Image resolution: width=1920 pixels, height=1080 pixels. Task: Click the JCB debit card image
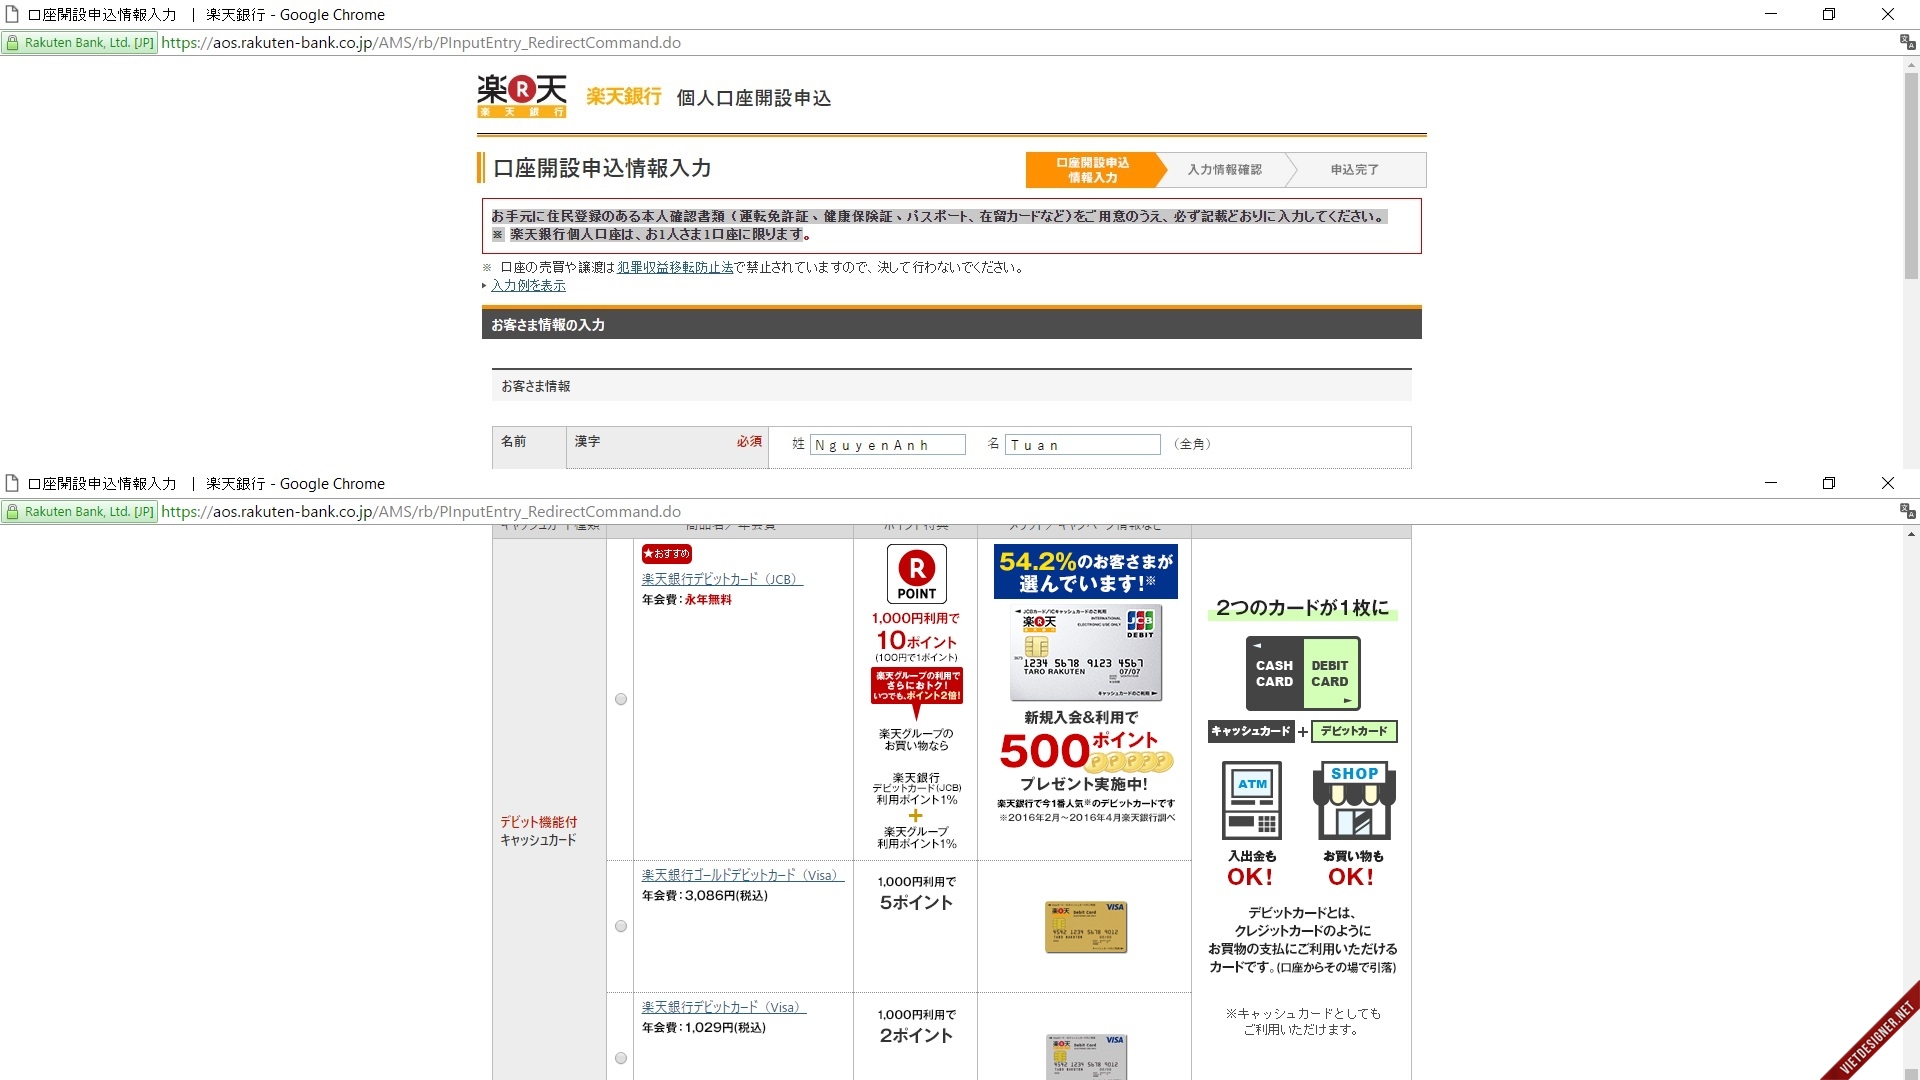point(1086,652)
